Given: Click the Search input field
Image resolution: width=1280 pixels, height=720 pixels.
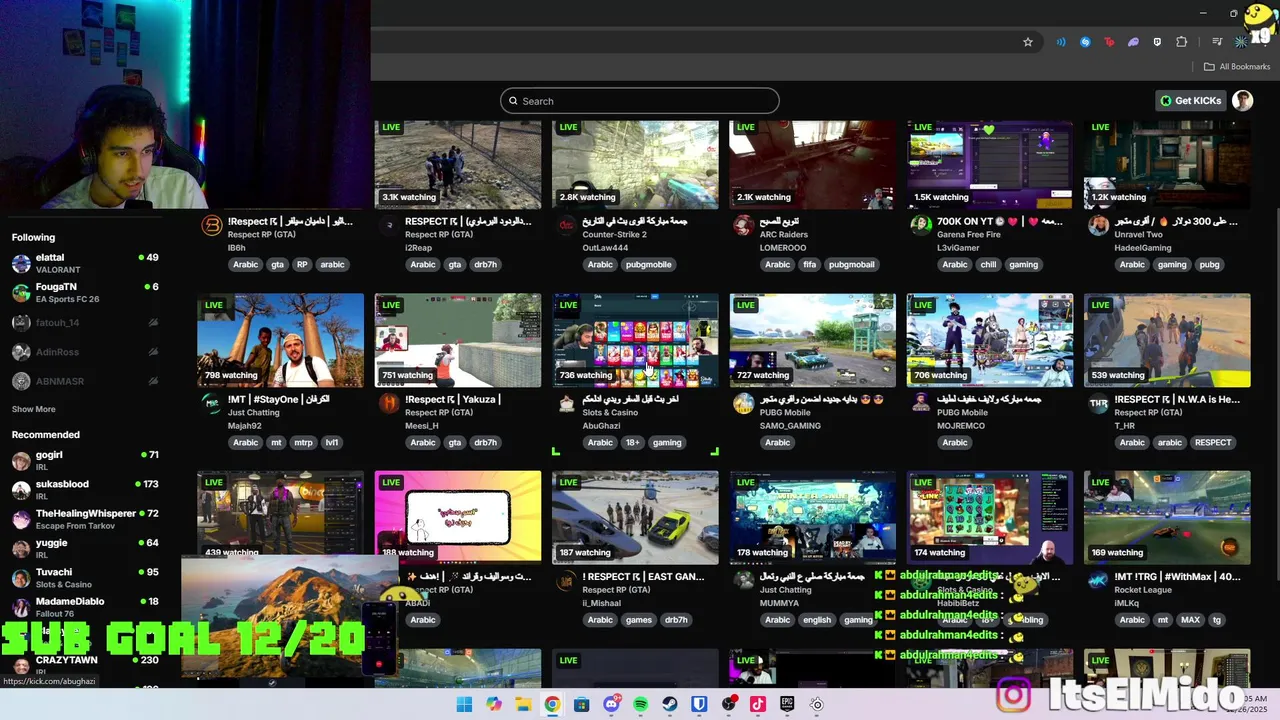Looking at the screenshot, I should 640,101.
